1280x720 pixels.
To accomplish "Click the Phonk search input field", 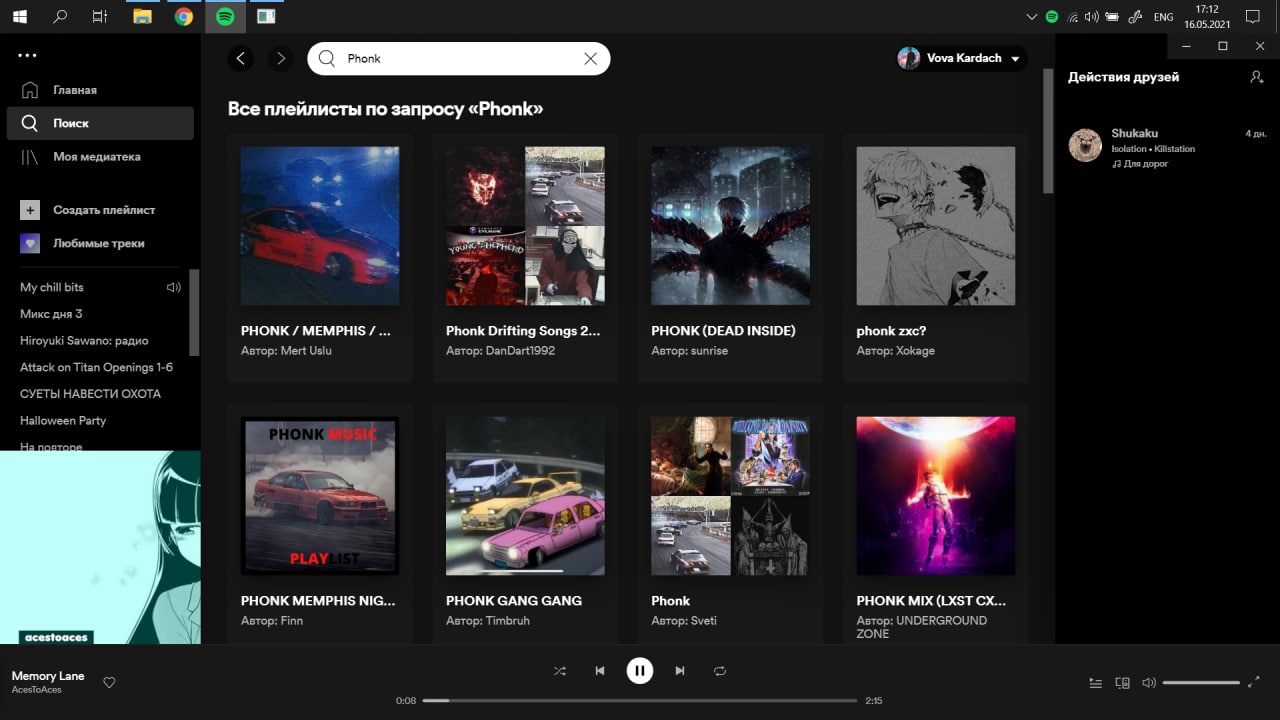I will click(459, 58).
